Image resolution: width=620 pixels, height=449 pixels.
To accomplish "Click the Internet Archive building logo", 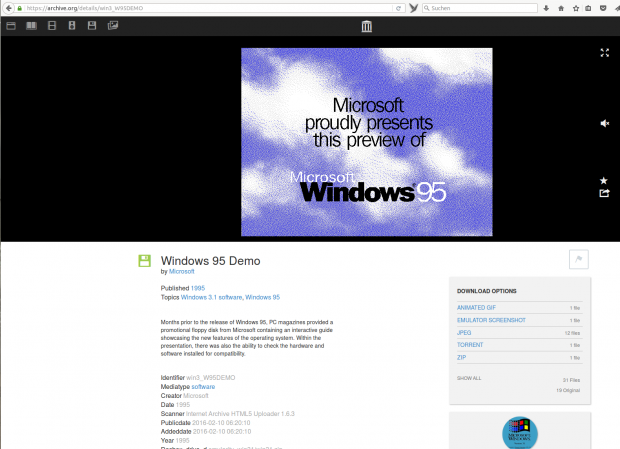I will coord(367,26).
